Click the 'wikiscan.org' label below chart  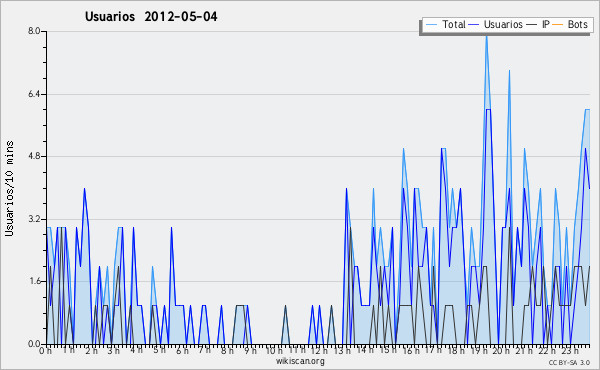click(300, 361)
